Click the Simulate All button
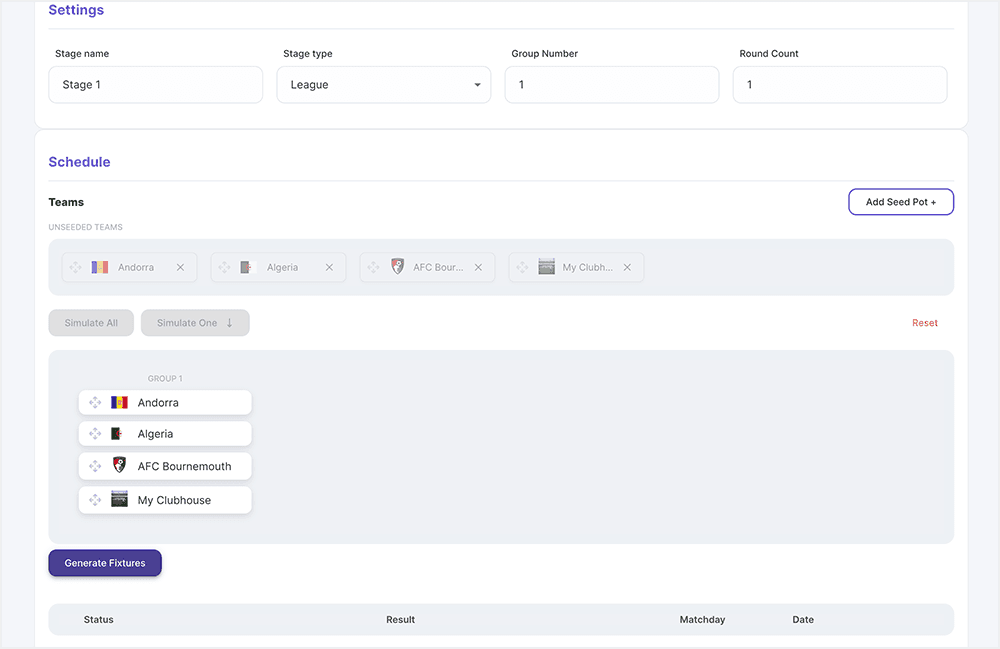Image resolution: width=1000 pixels, height=649 pixels. coord(91,323)
